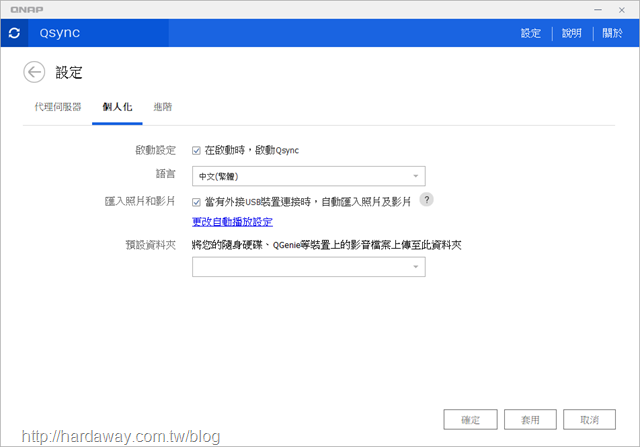The image size is (640, 447).
Task: Click the 設定 page title text
Action: pyautogui.click(x=69, y=73)
